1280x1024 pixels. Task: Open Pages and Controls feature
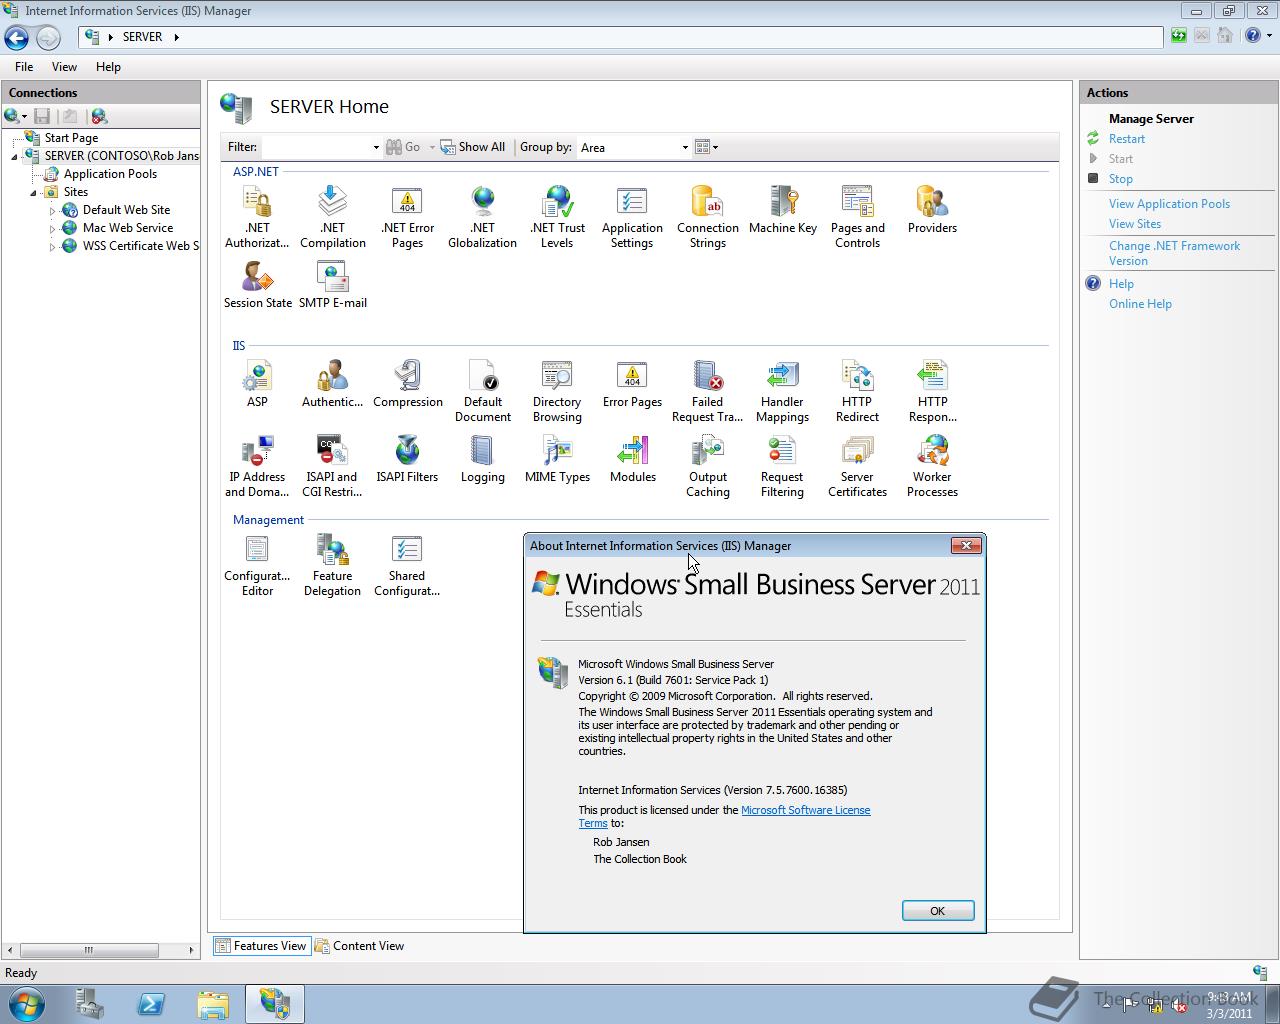click(x=857, y=217)
